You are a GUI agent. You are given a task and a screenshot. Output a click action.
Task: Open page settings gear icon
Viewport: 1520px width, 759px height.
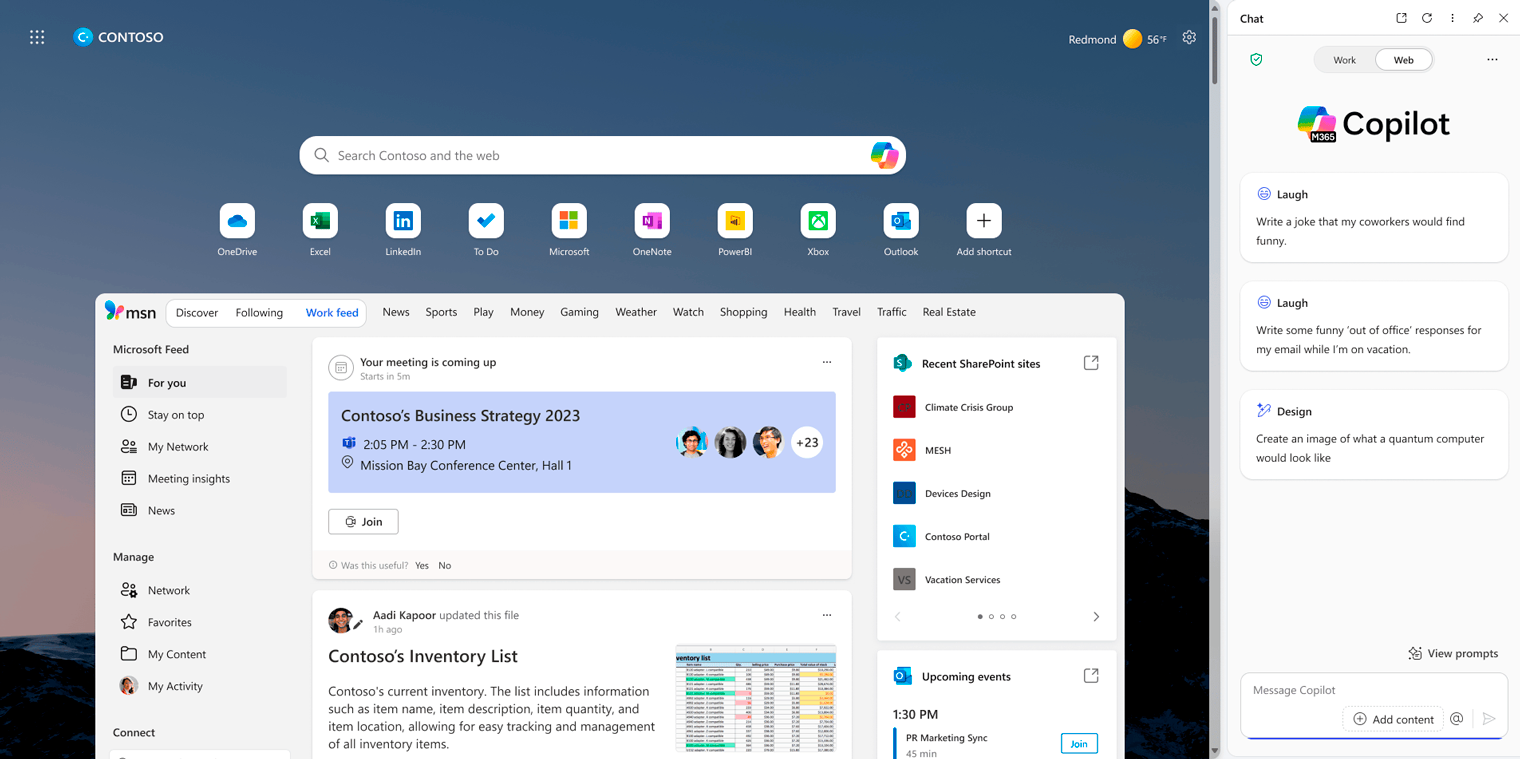[x=1189, y=37]
